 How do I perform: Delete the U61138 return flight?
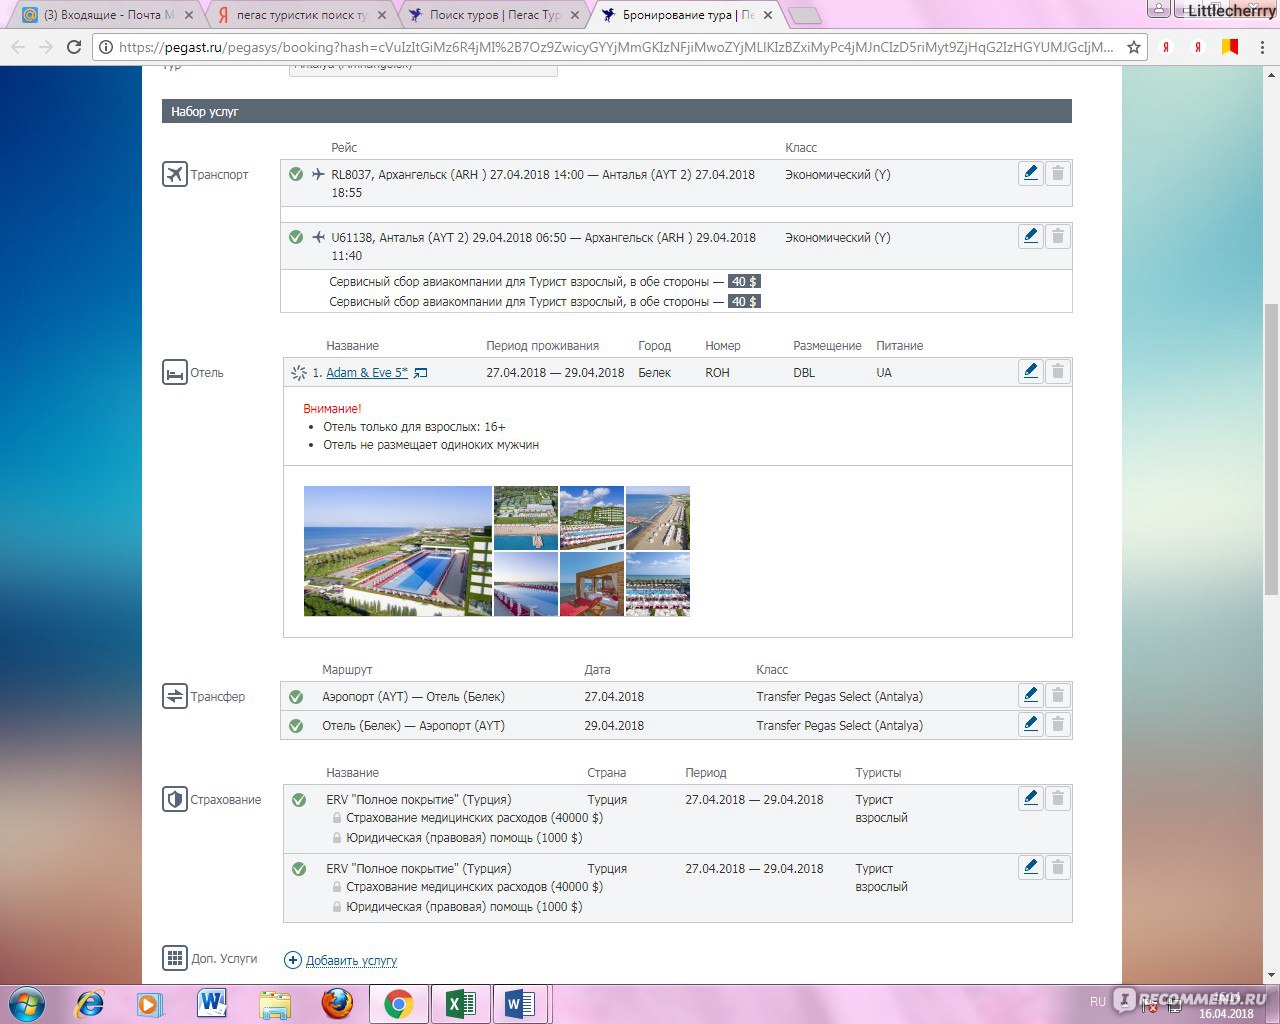coord(1057,236)
